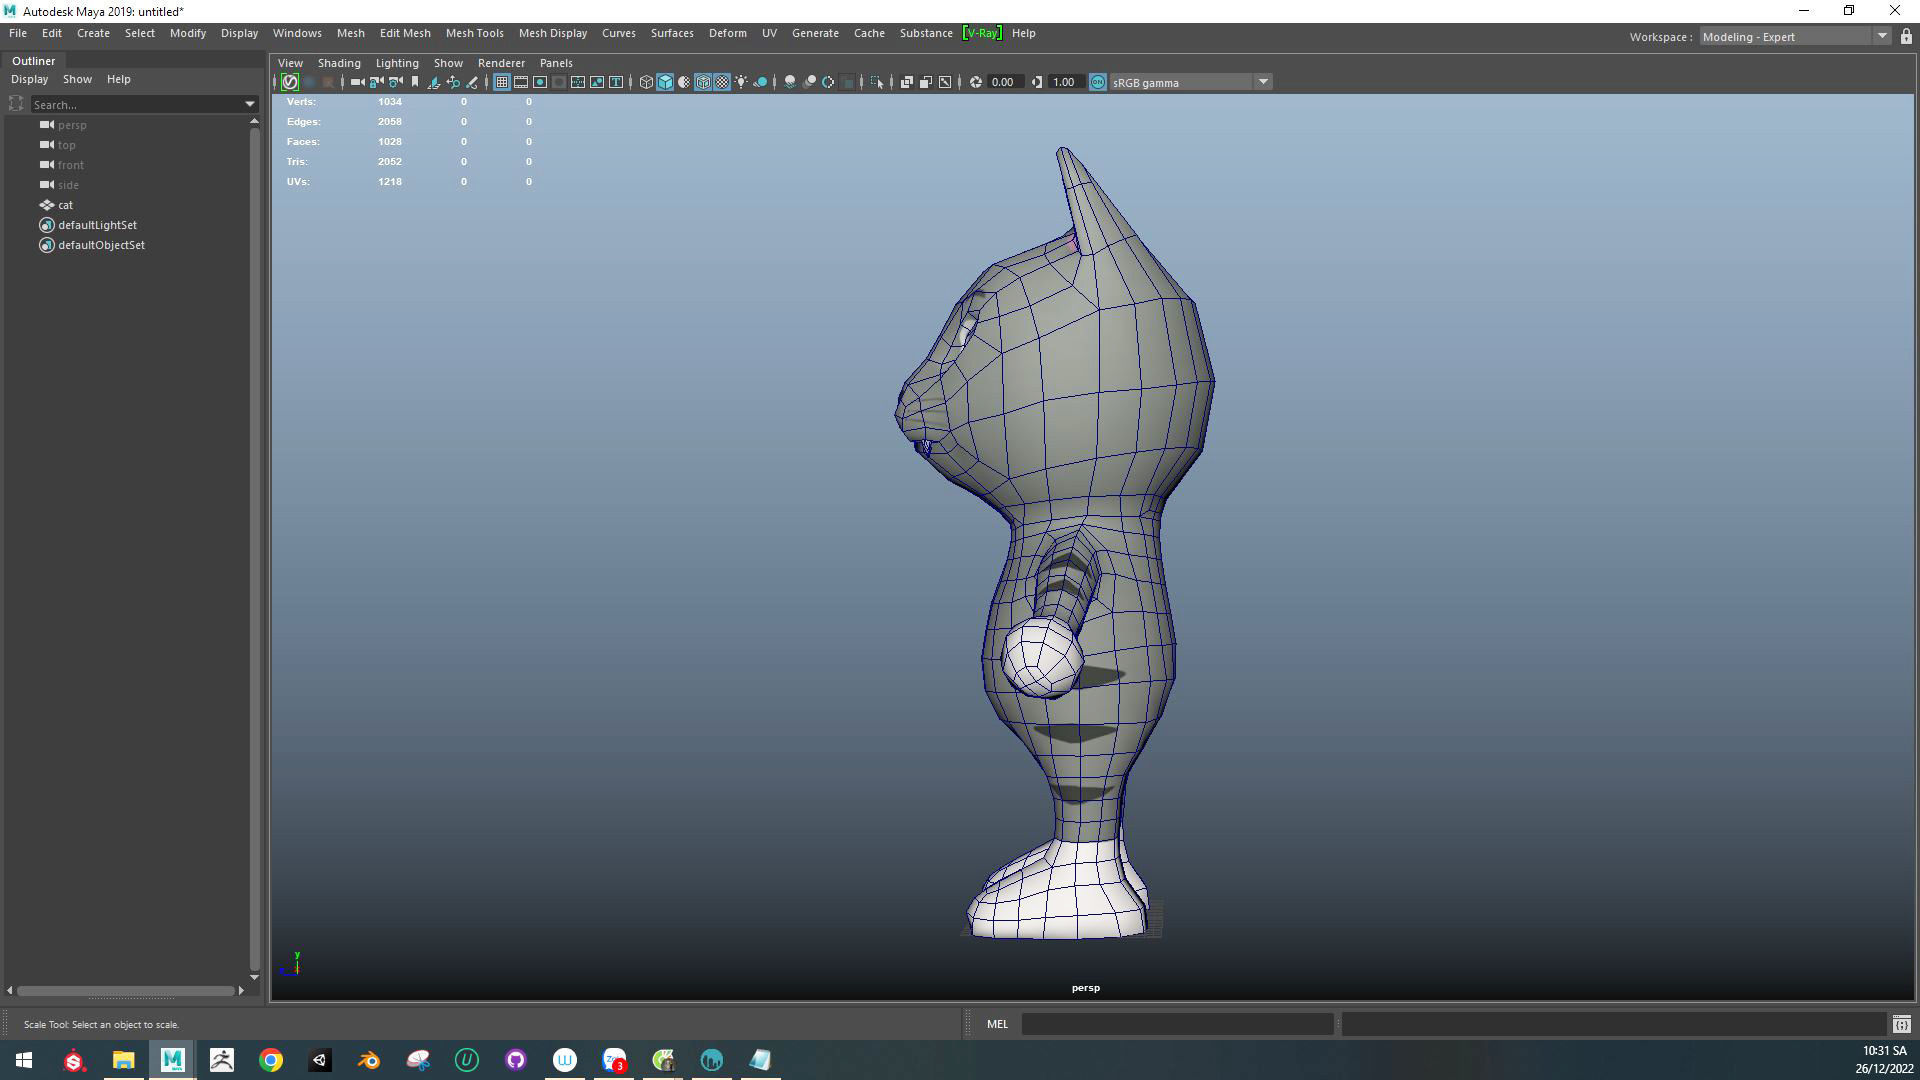Click the V-Ray icon in panel toolbar
Viewport: 1920px width, 1080px height.
point(290,82)
